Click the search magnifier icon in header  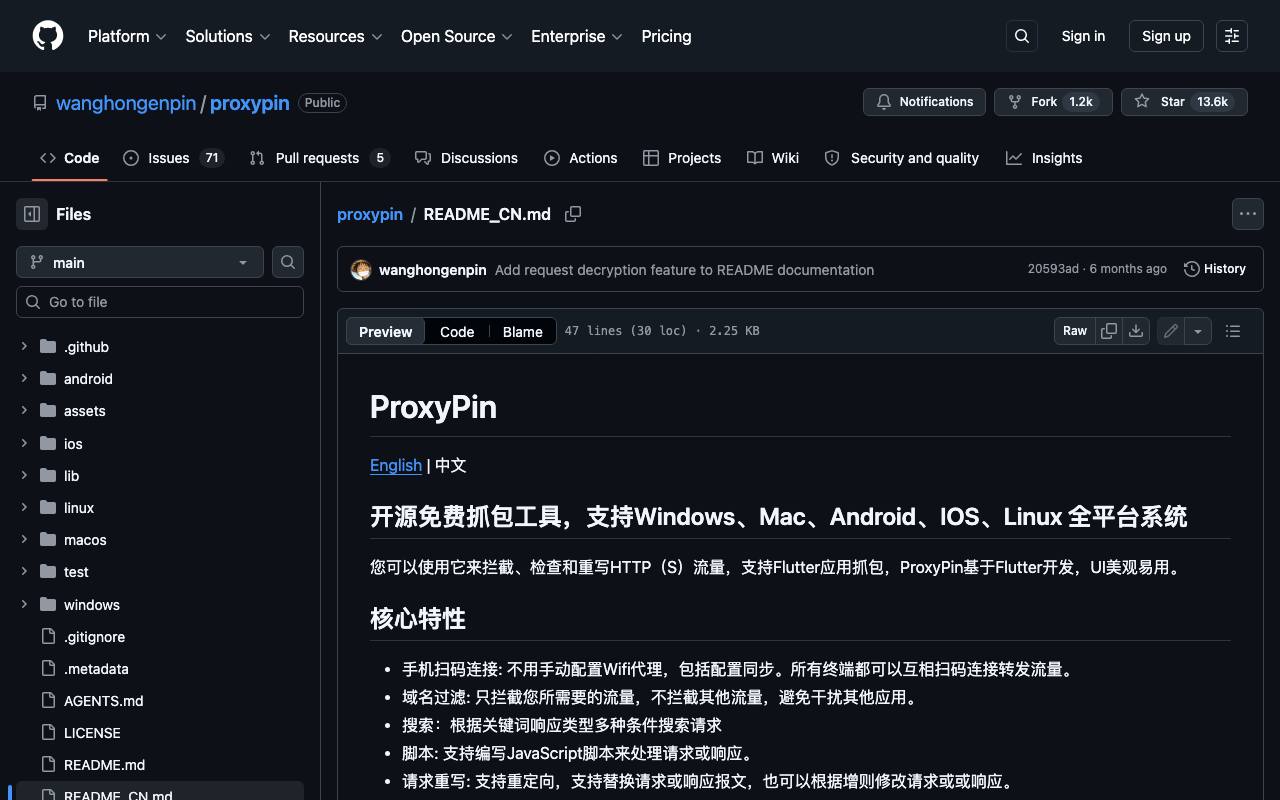click(x=1022, y=36)
